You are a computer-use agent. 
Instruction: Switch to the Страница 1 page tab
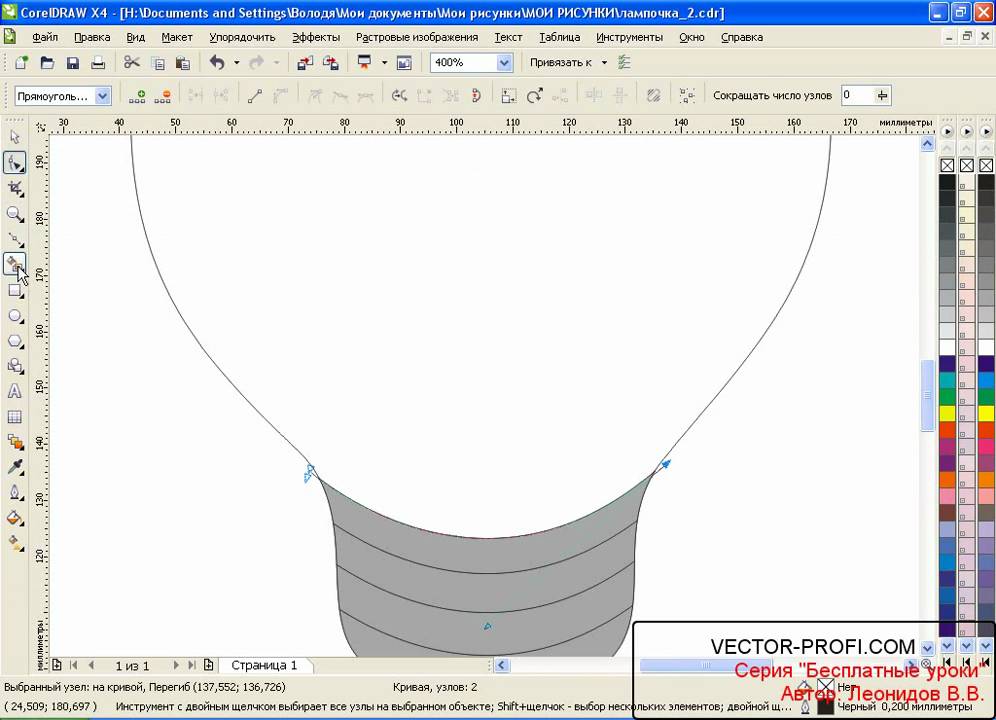pyautogui.click(x=264, y=665)
